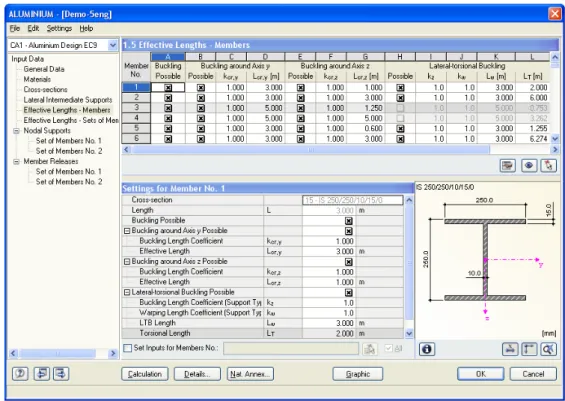Enable Set Inputs for Members No. checkbox
This screenshot has height=401, width=565.
[x=128, y=348]
